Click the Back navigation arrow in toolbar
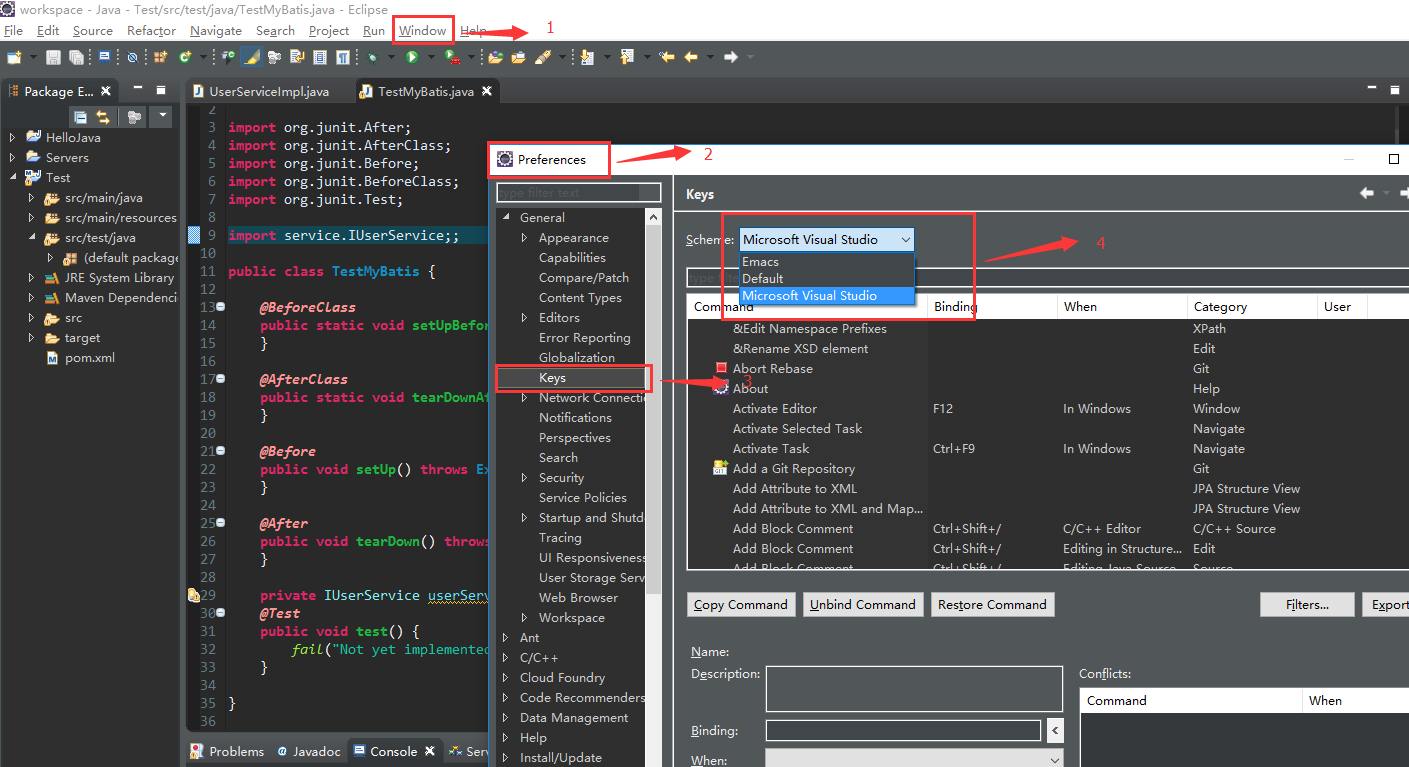1409x767 pixels. 690,57
